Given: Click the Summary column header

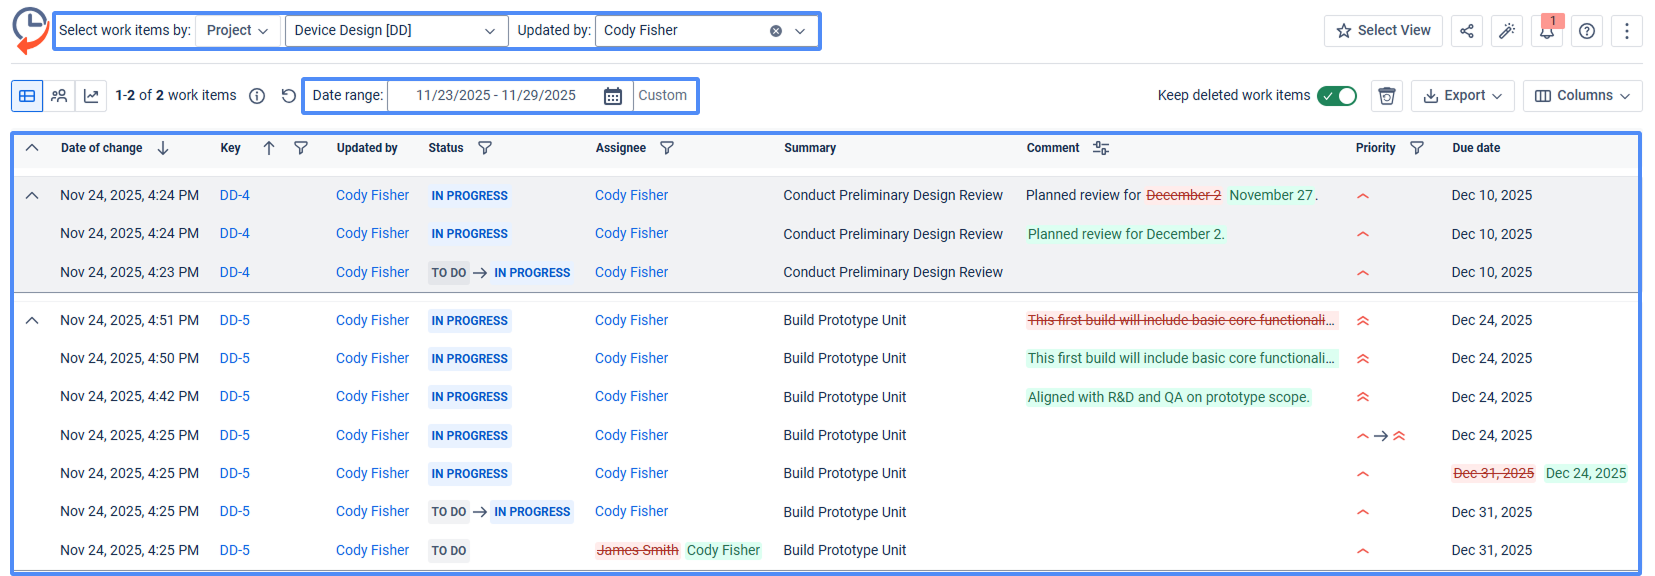Looking at the screenshot, I should (x=810, y=148).
